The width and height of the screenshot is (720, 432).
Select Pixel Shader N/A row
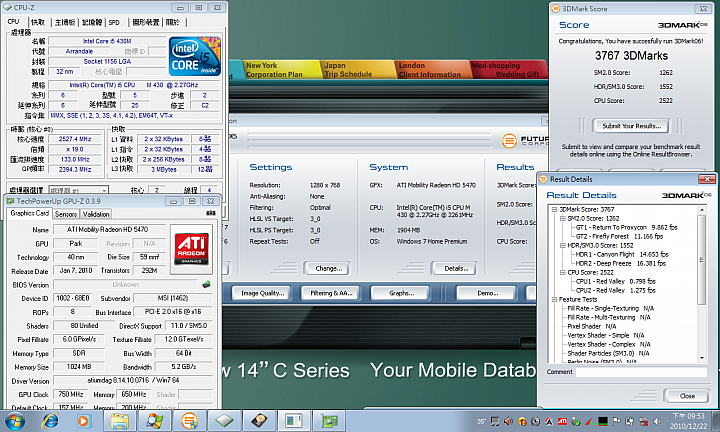591,326
